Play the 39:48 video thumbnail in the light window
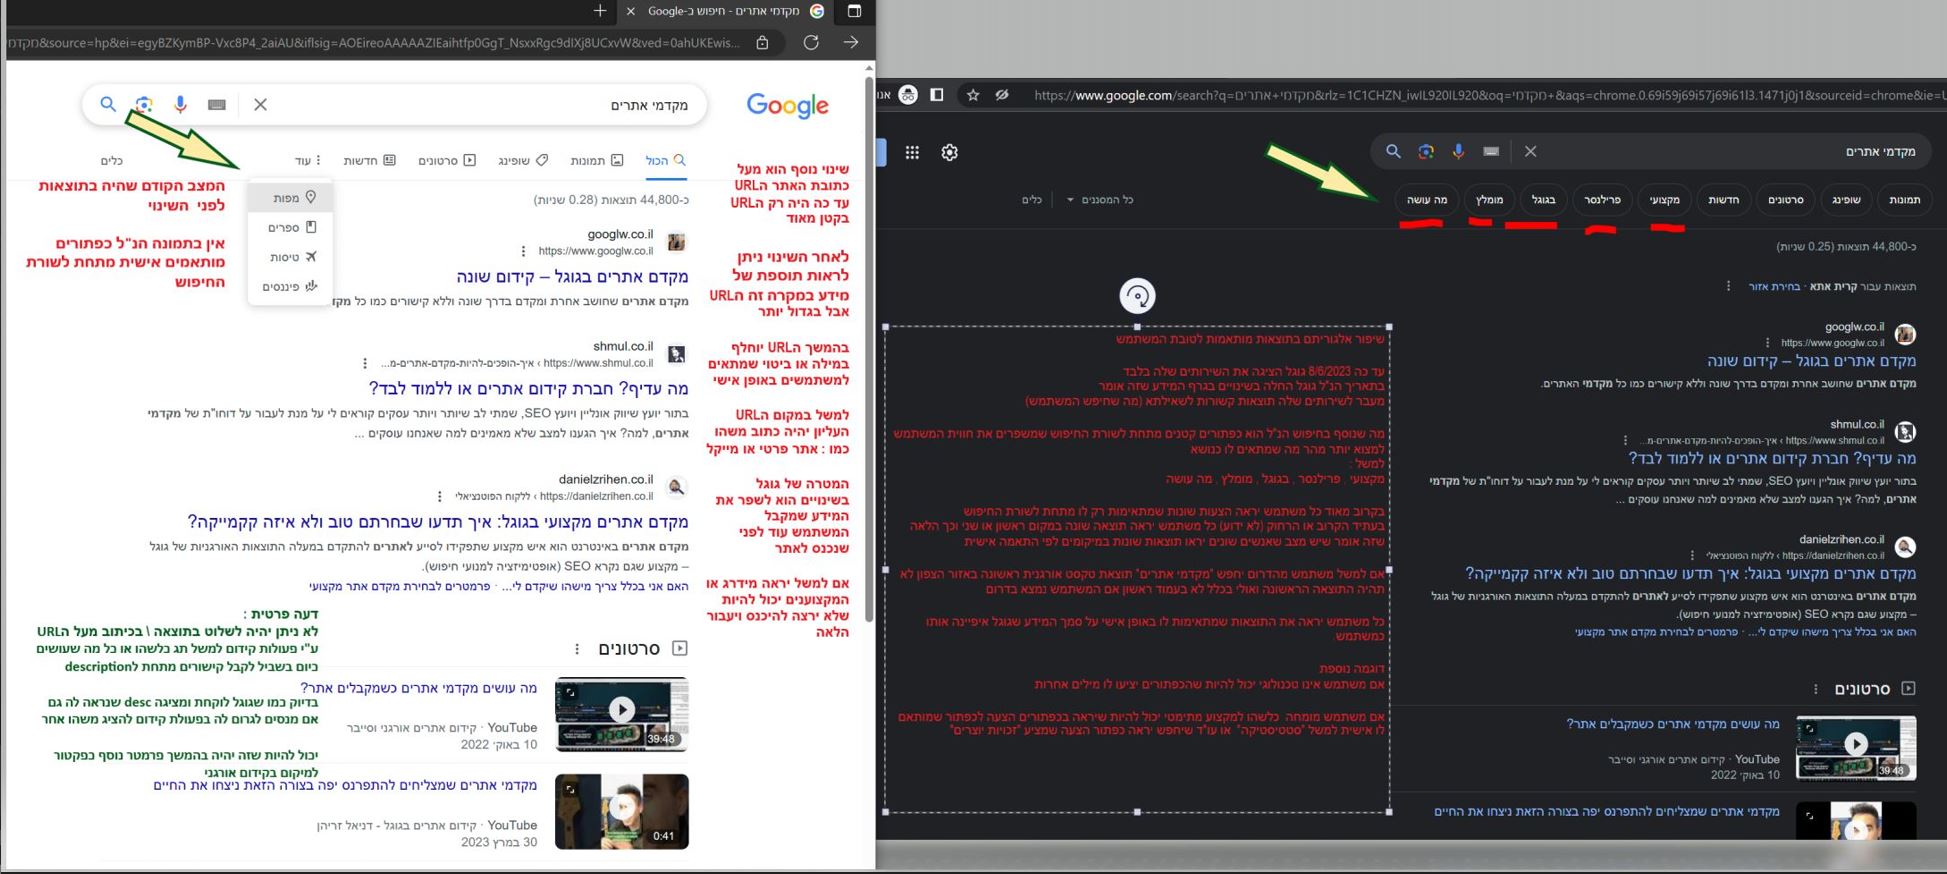The image size is (1947, 874). coord(622,713)
